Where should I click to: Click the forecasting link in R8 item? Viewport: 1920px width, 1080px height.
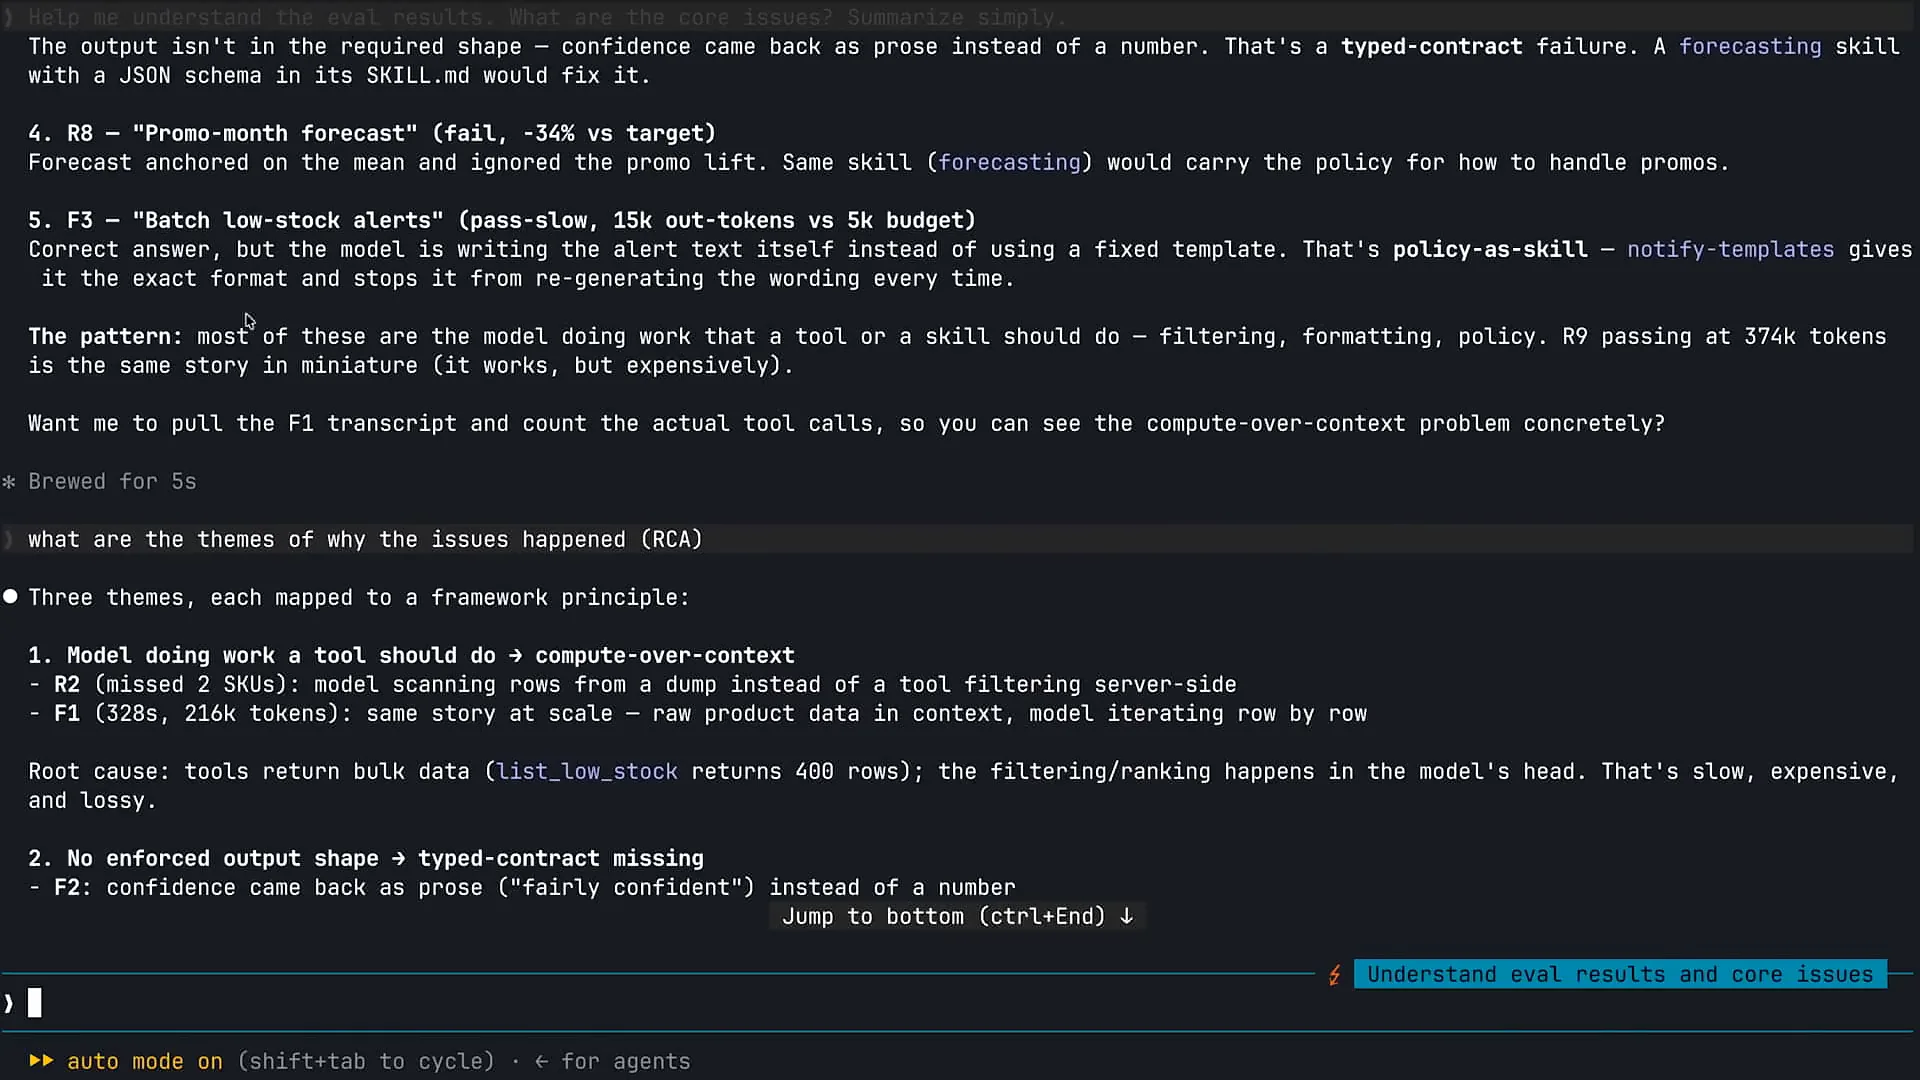click(1009, 162)
